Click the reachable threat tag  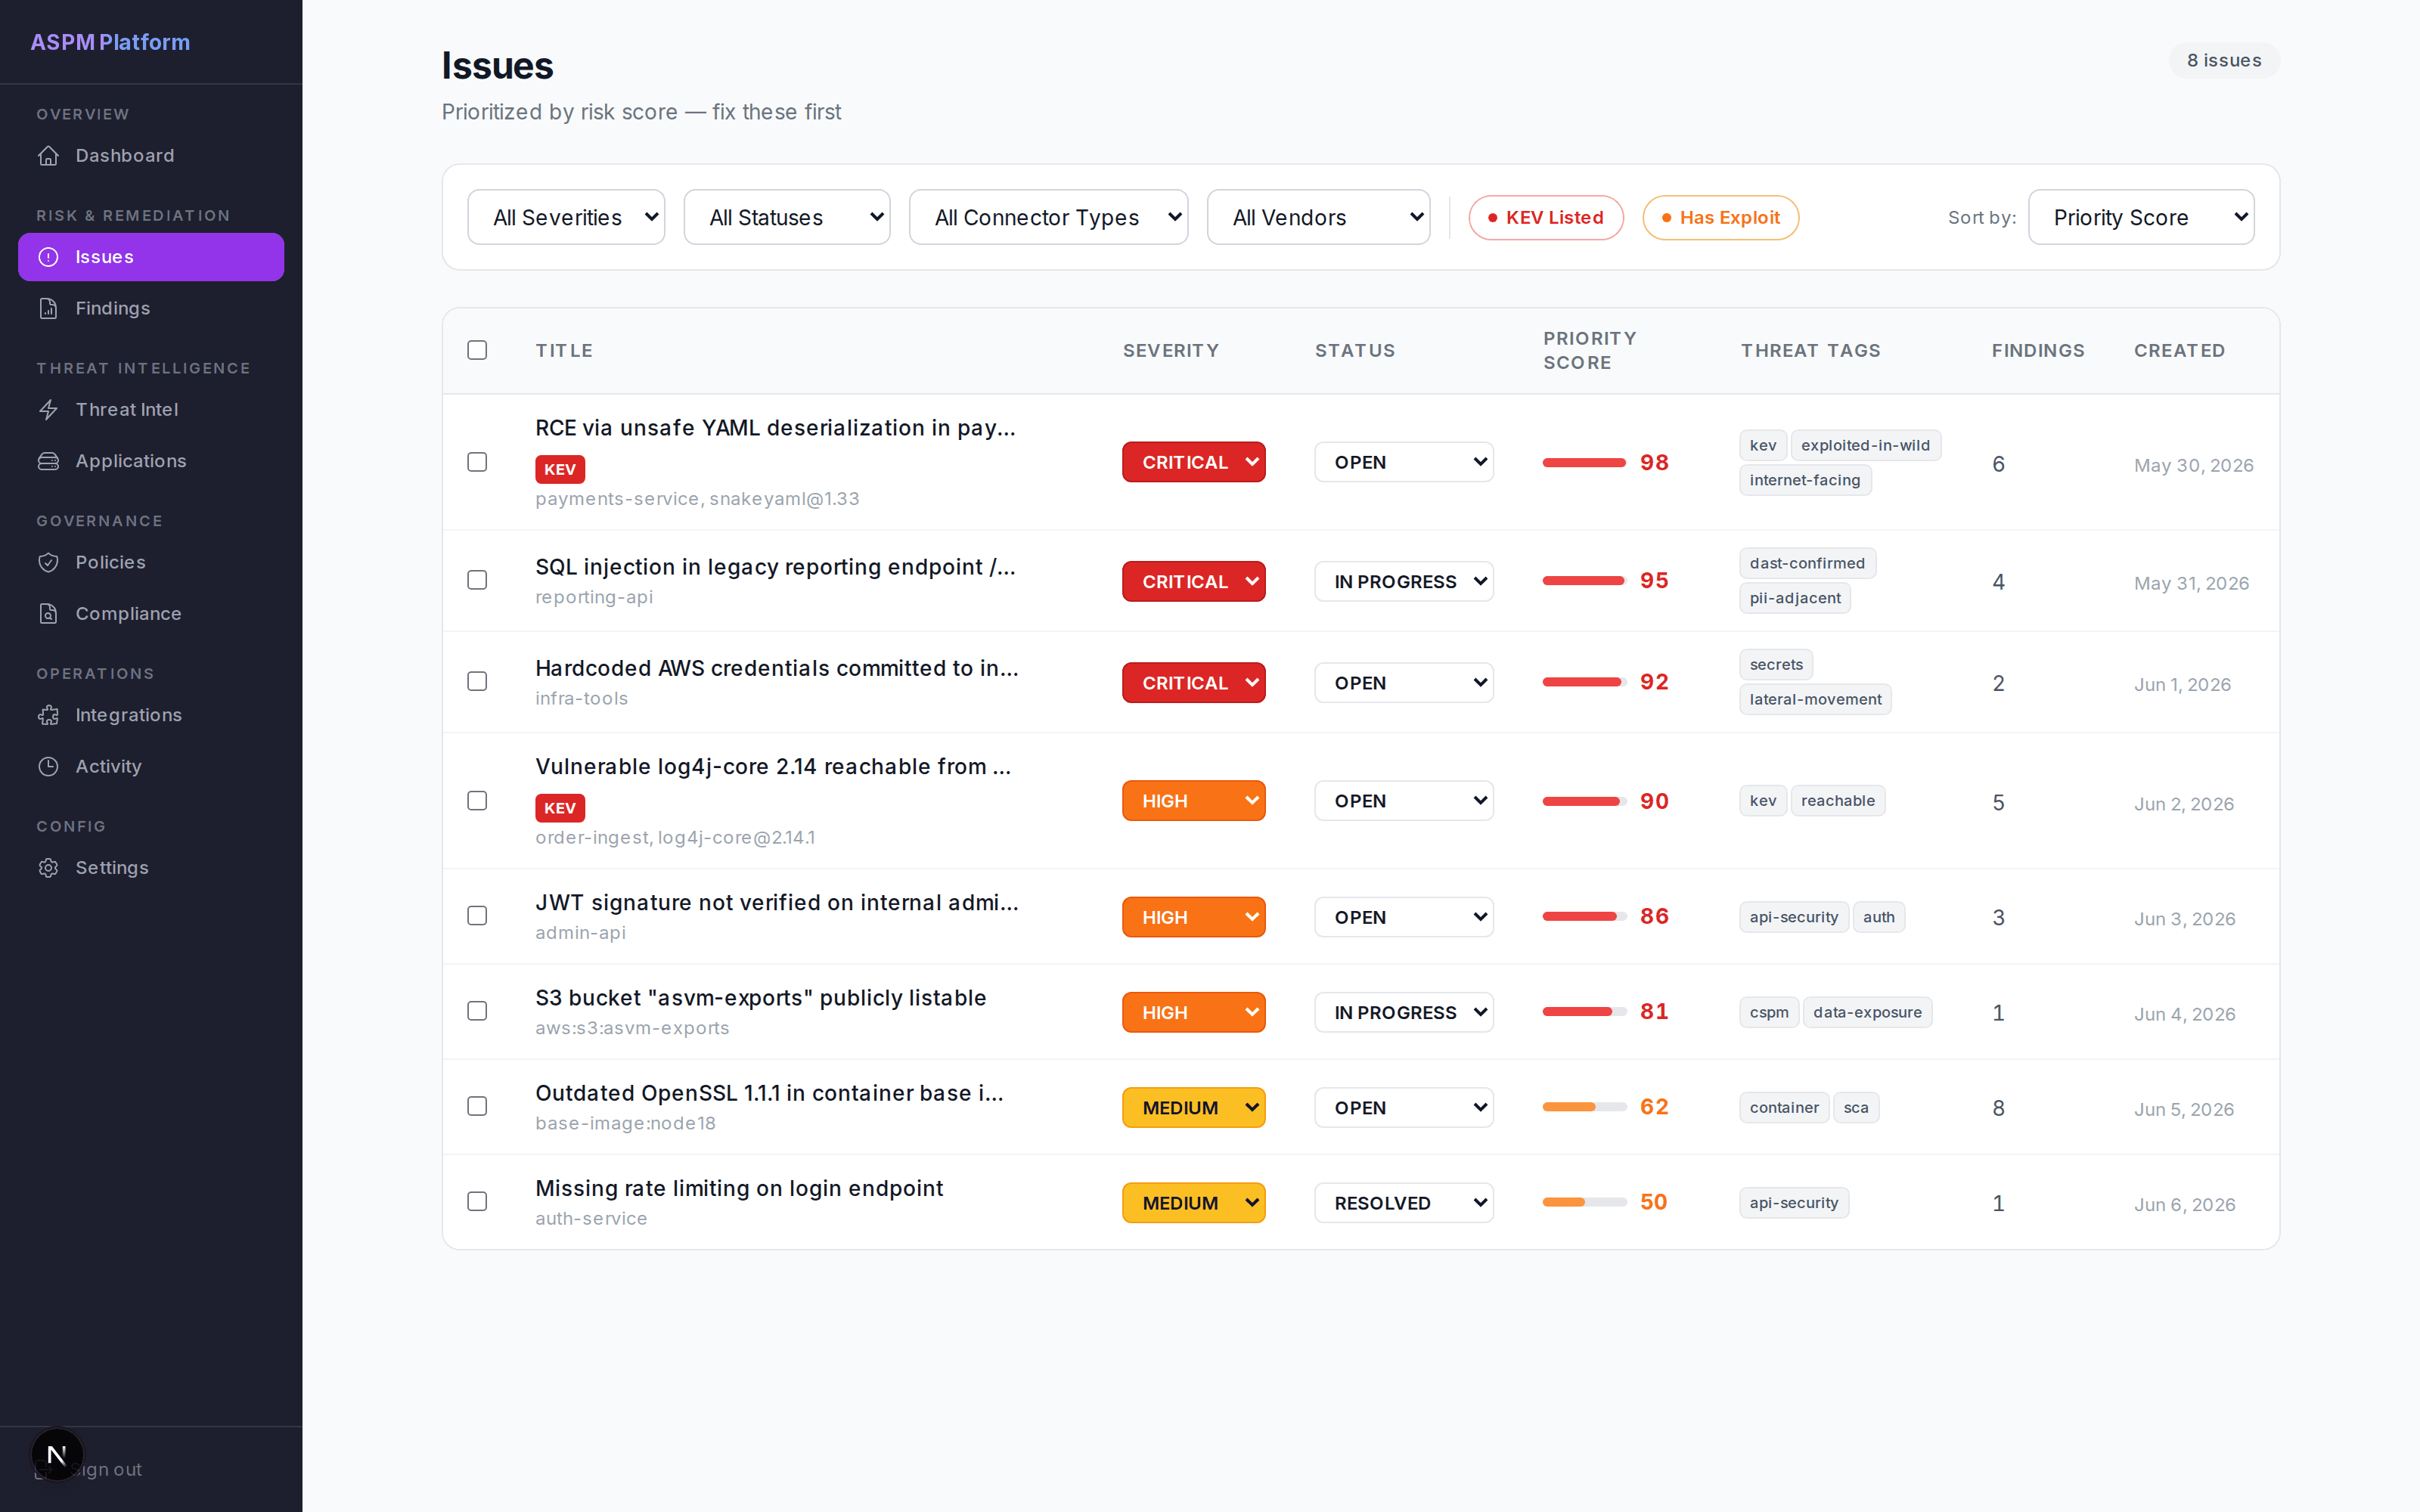click(x=1837, y=801)
